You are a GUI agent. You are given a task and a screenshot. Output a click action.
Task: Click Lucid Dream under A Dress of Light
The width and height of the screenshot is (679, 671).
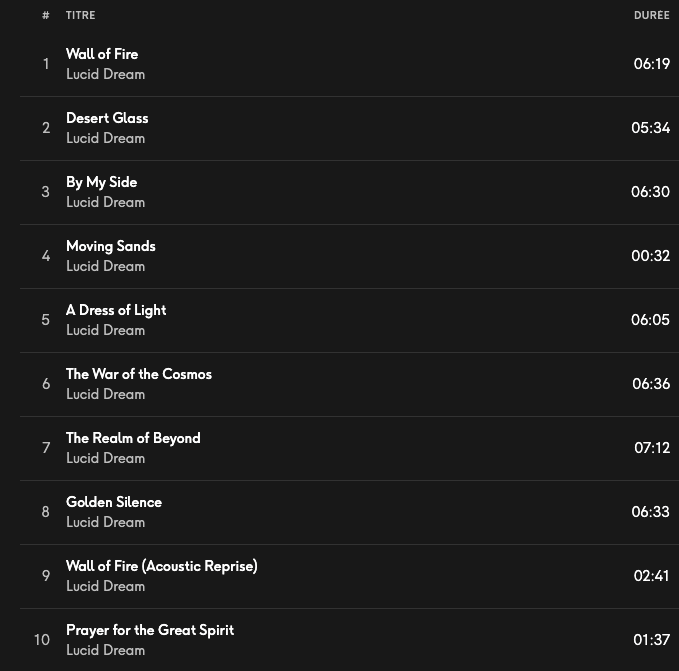(x=105, y=330)
